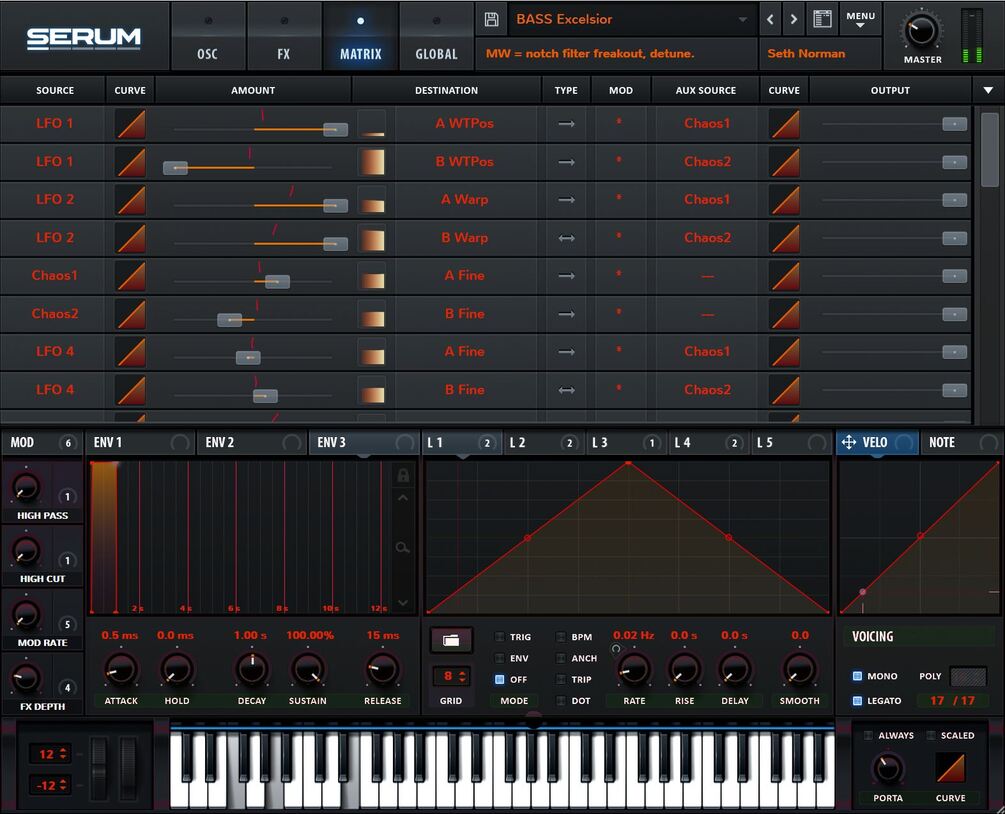
Task: Save preset with the floppy disk icon
Action: [x=492, y=19]
